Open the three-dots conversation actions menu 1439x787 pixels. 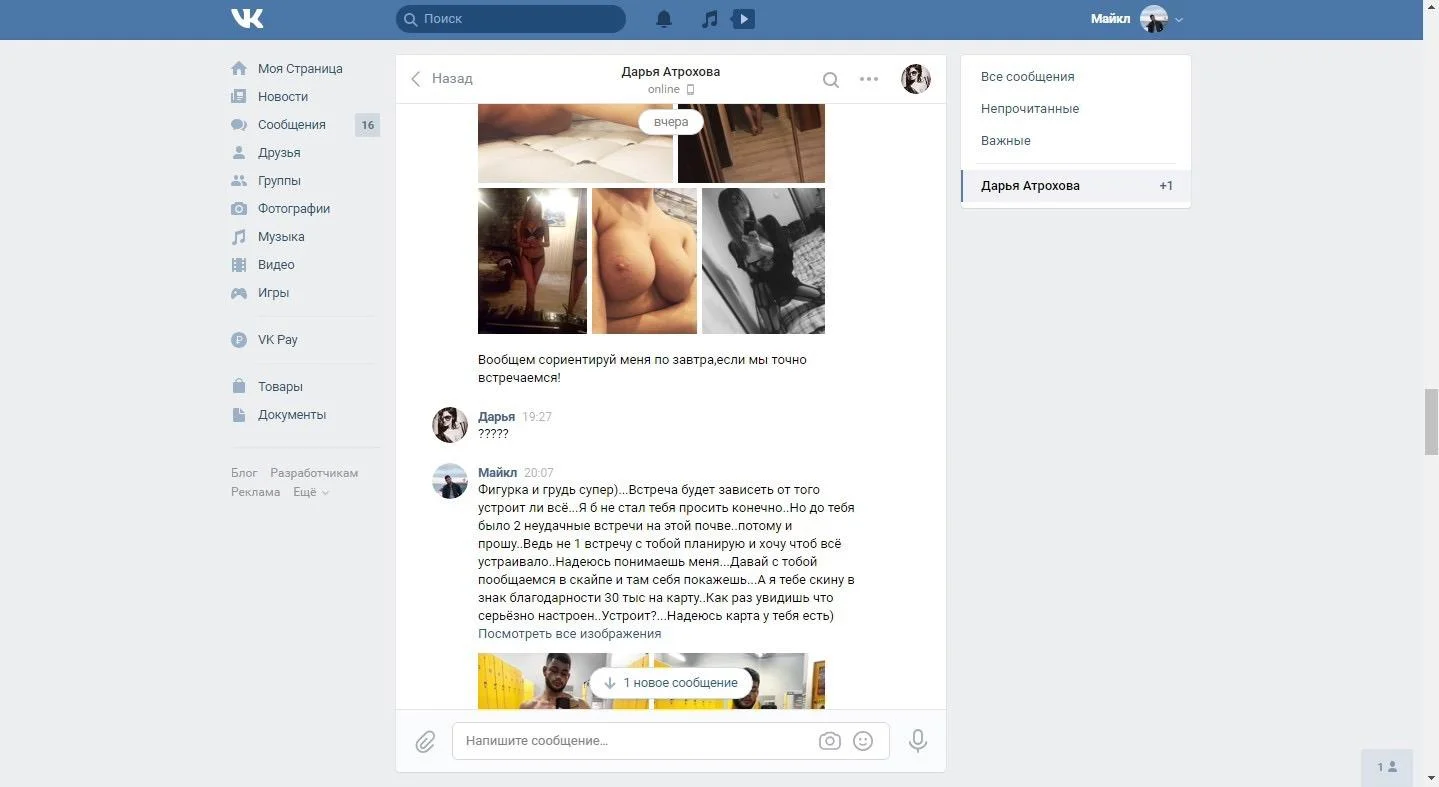(869, 80)
